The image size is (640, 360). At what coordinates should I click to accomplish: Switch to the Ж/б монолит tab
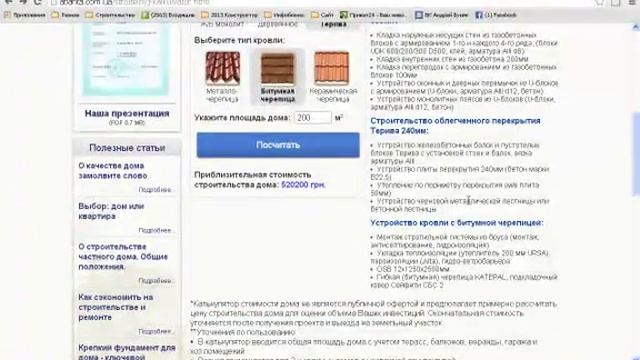(222, 24)
